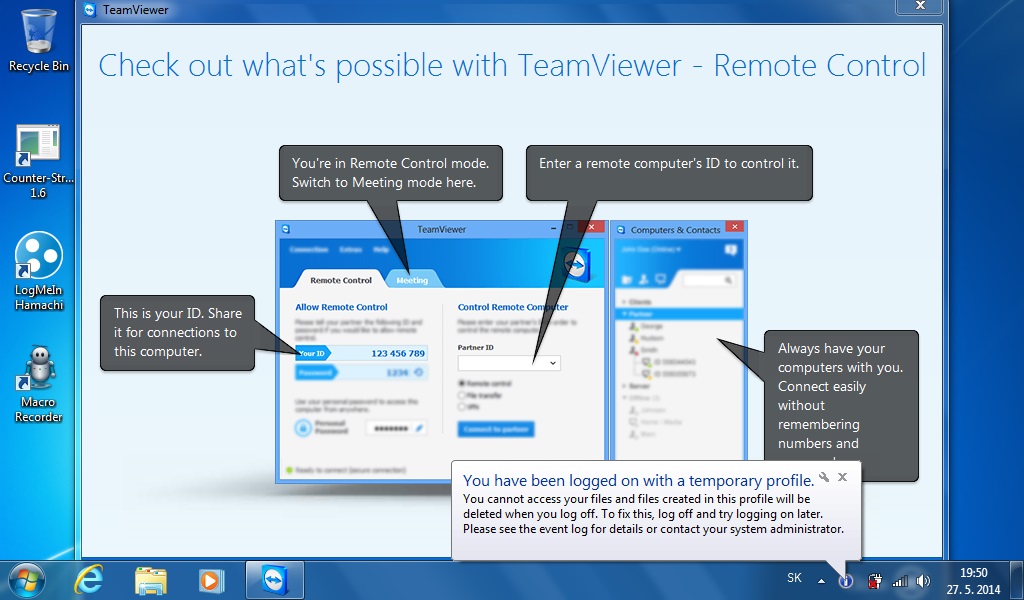Click the 'Check out what's possible' heading
This screenshot has height=600, width=1024.
click(512, 65)
